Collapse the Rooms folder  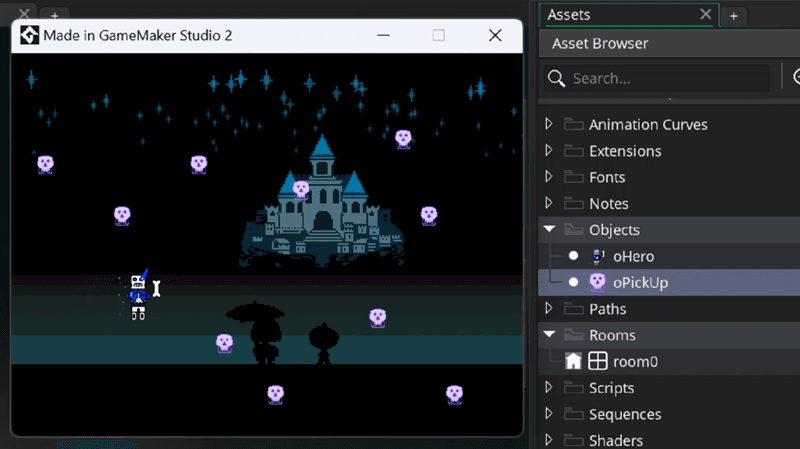(x=548, y=335)
